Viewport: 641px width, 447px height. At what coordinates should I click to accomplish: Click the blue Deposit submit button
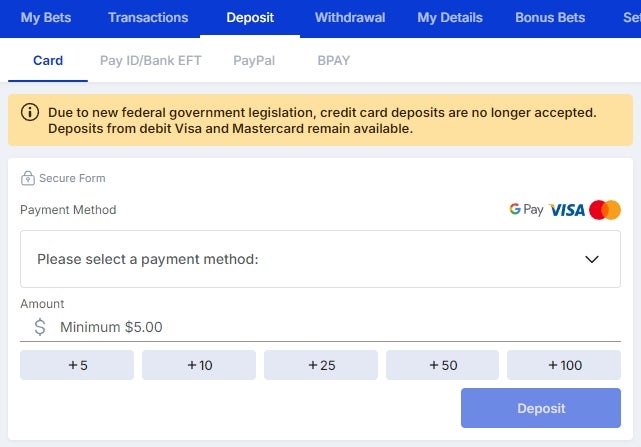pyautogui.click(x=541, y=408)
